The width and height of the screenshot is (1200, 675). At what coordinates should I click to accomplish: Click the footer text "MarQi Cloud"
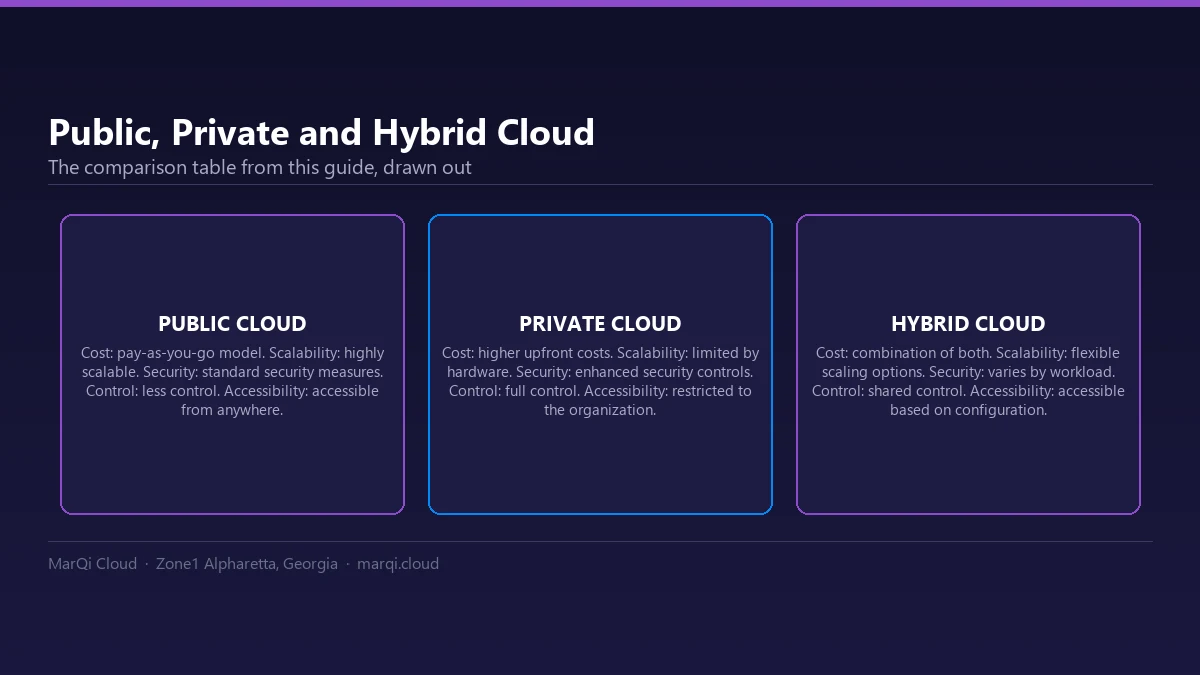tap(92, 564)
